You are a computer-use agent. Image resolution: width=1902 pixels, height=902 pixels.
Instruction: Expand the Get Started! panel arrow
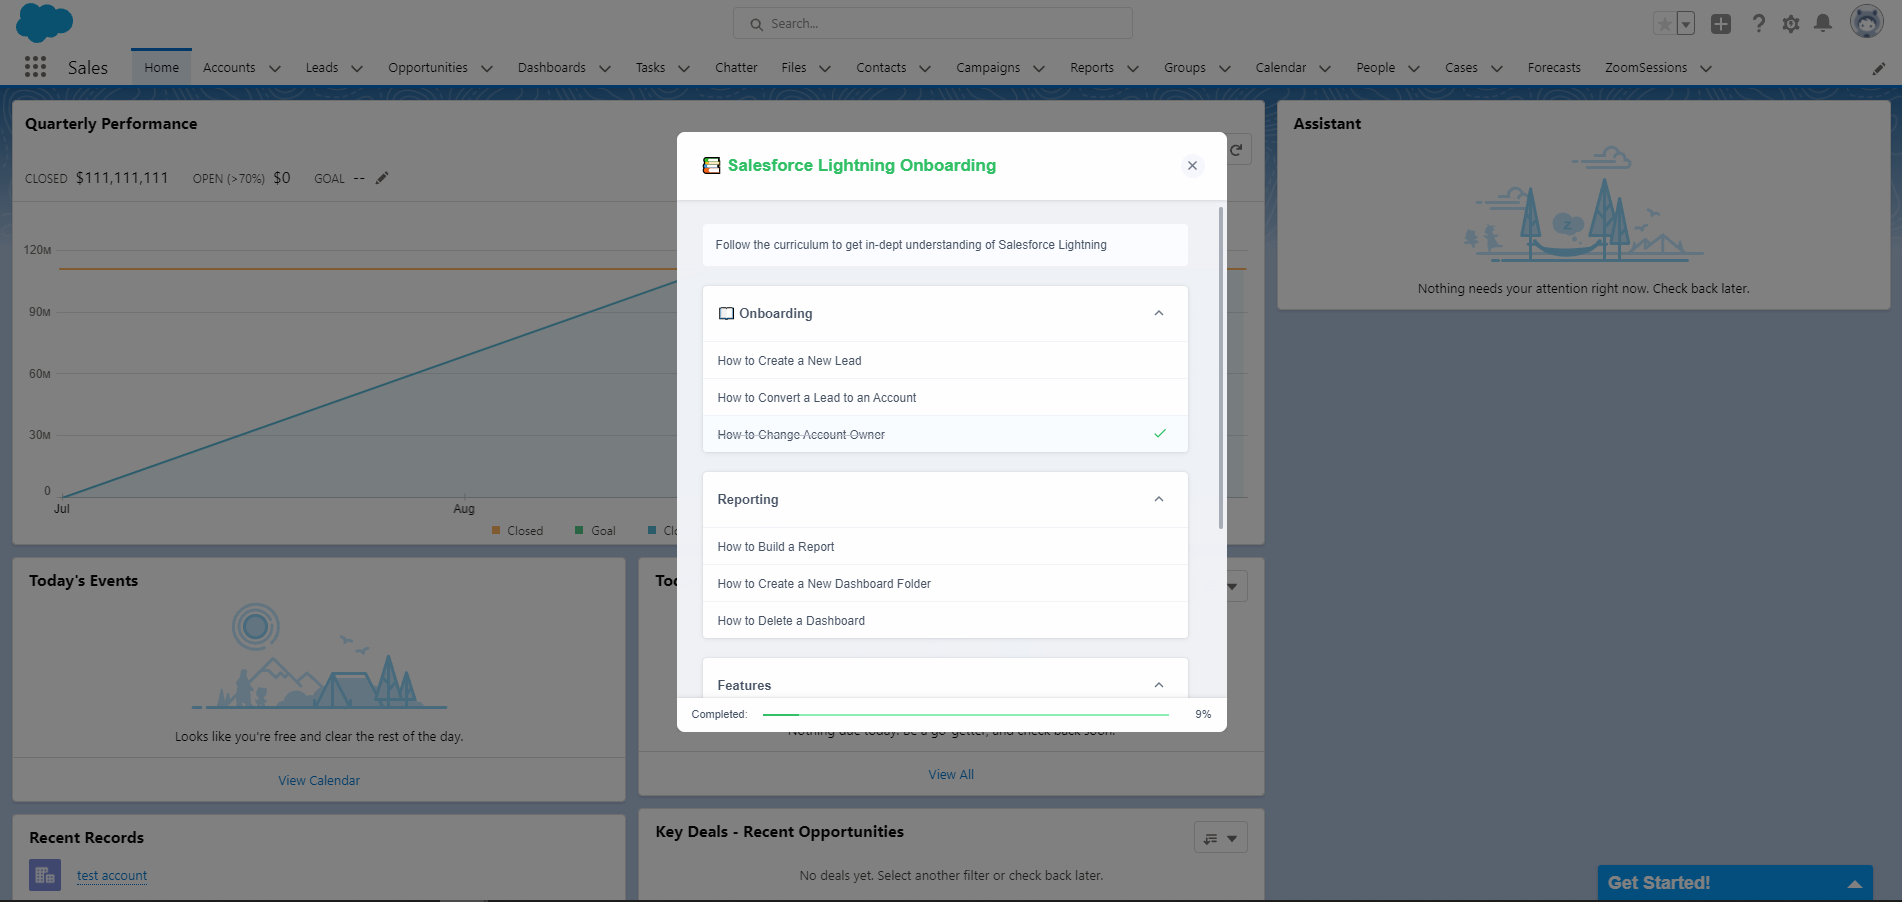[x=1855, y=884]
